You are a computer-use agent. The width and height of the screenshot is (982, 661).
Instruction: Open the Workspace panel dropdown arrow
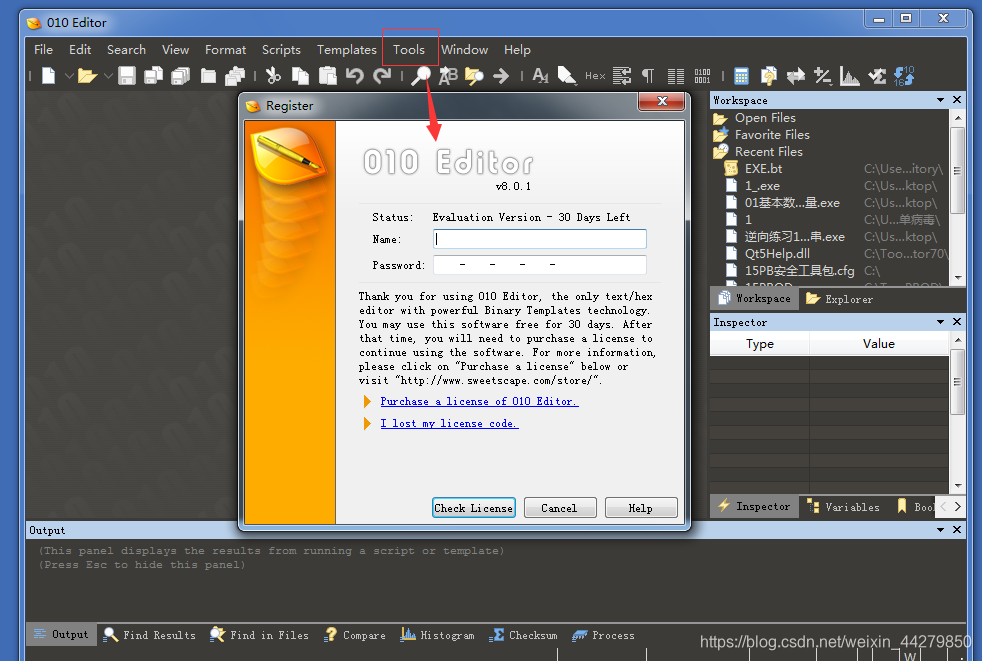coord(940,100)
